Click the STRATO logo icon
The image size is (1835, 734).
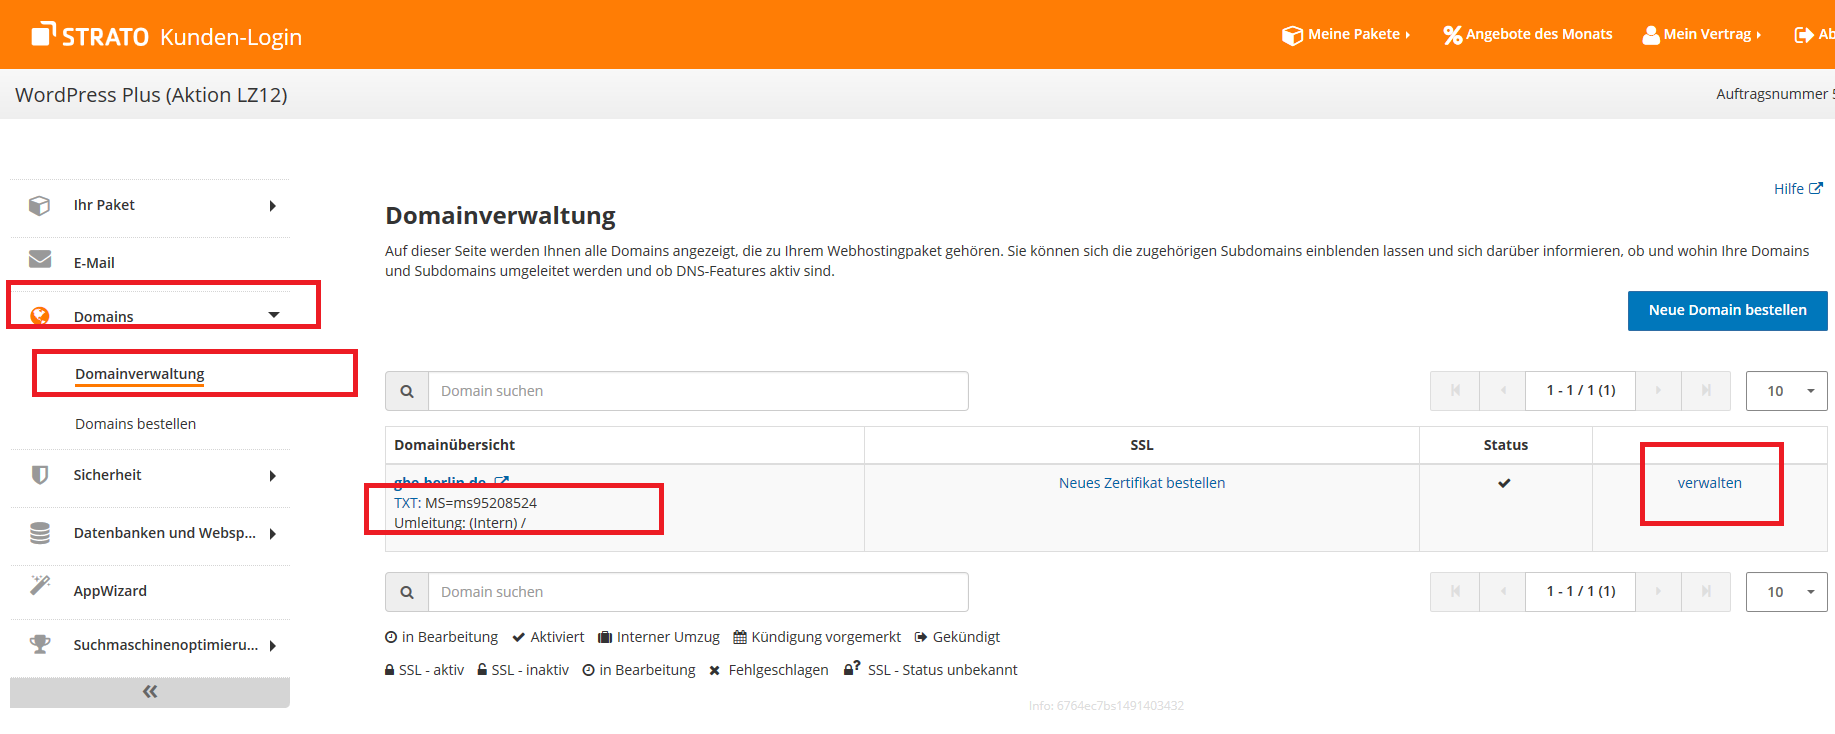pos(43,35)
